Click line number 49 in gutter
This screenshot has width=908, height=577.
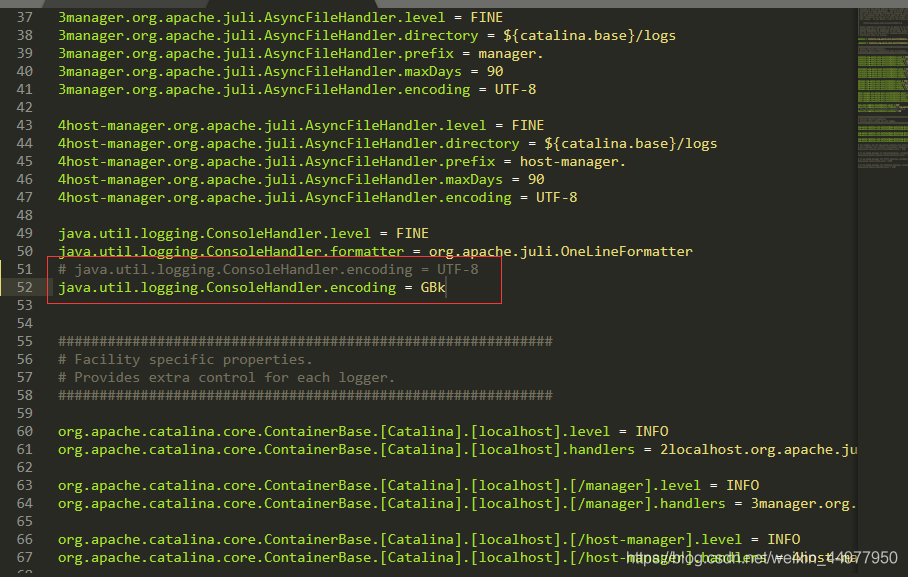pyautogui.click(x=24, y=233)
